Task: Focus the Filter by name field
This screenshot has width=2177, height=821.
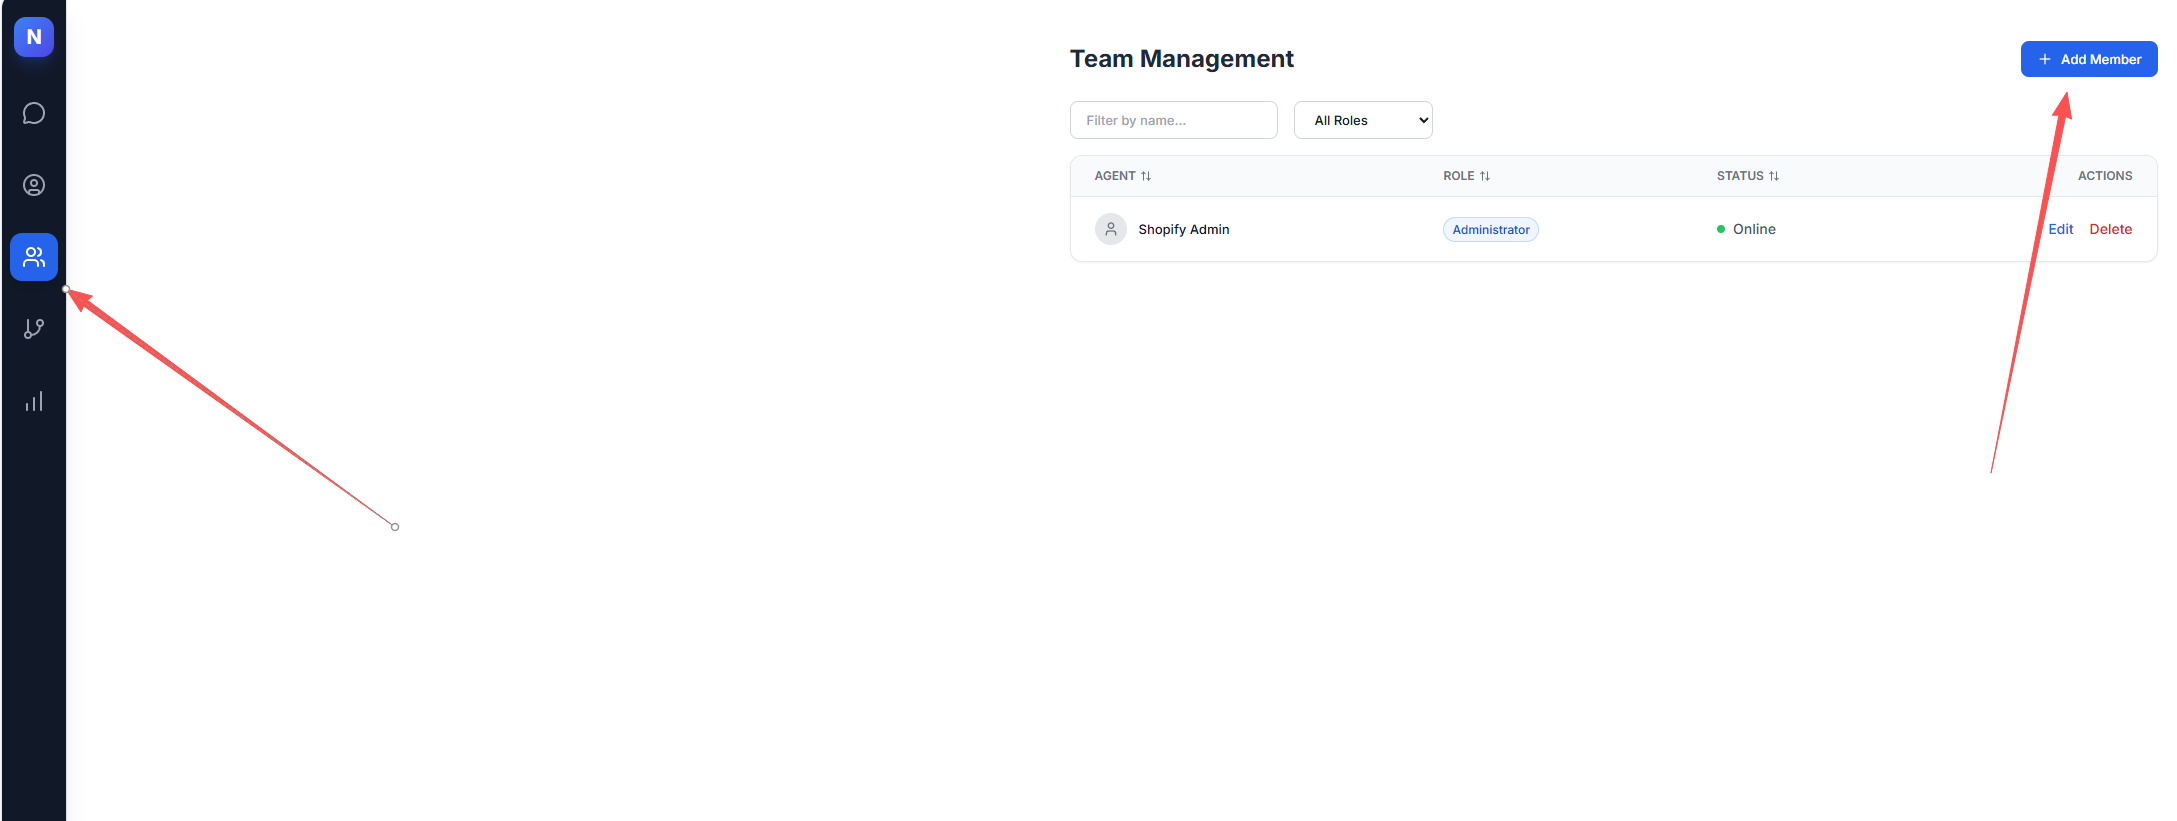Action: tap(1173, 120)
